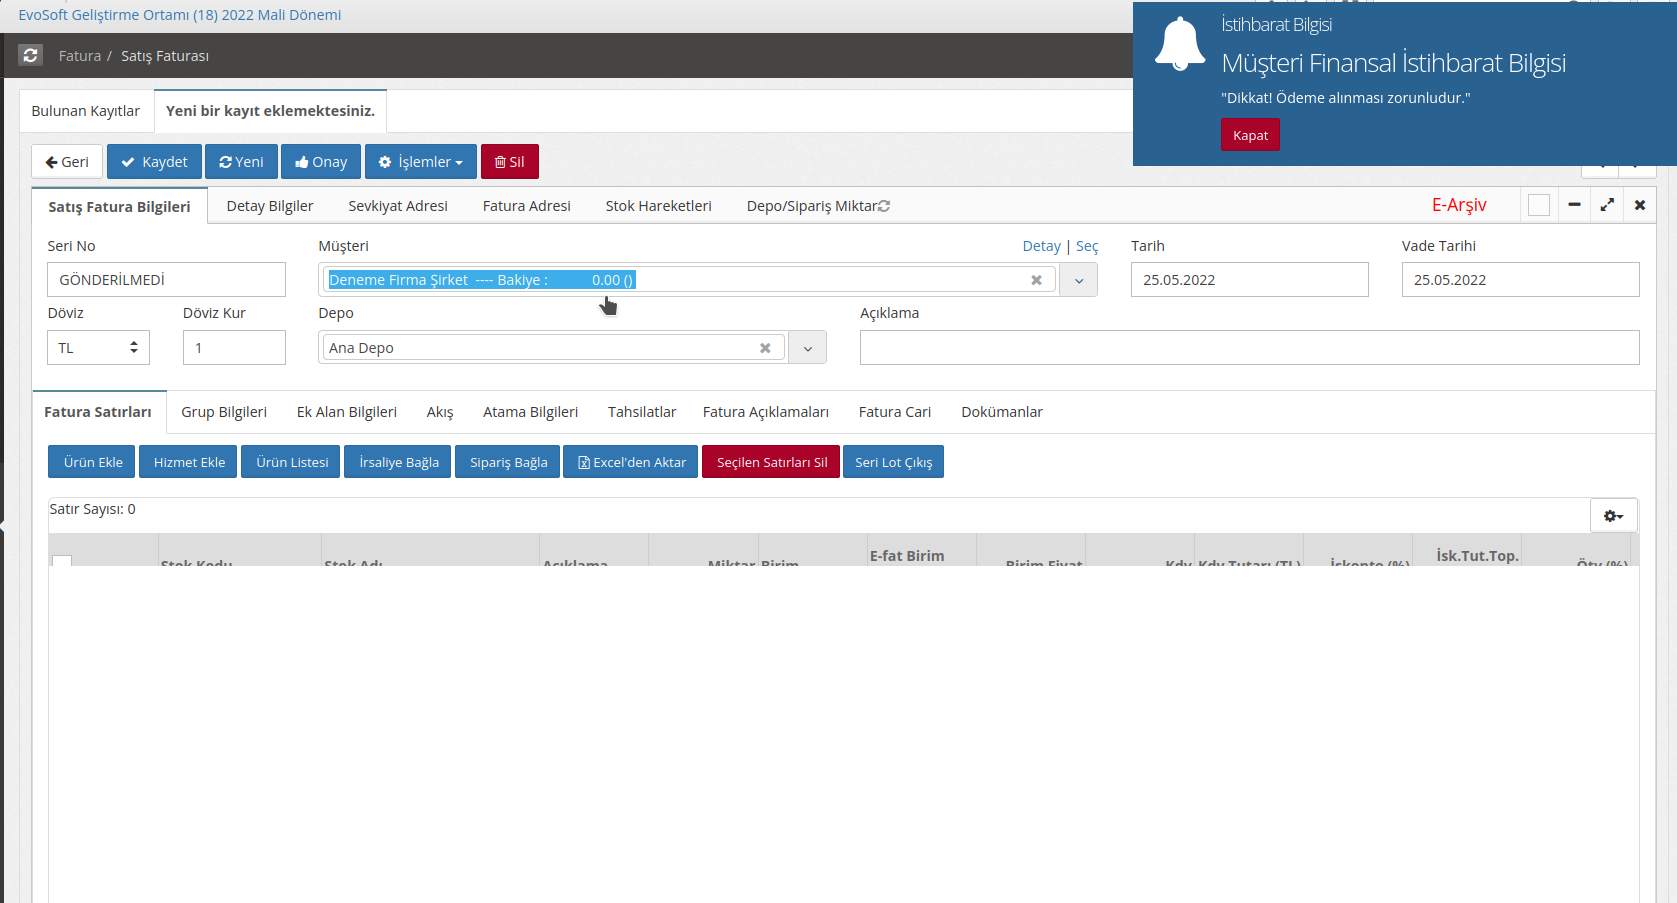Check the select-all rows checkbox in grid header
Viewport: 1677px width, 903px height.
(x=62, y=561)
